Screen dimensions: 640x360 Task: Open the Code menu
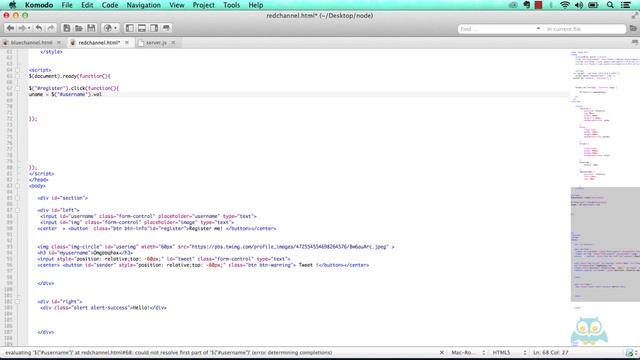click(110, 5)
